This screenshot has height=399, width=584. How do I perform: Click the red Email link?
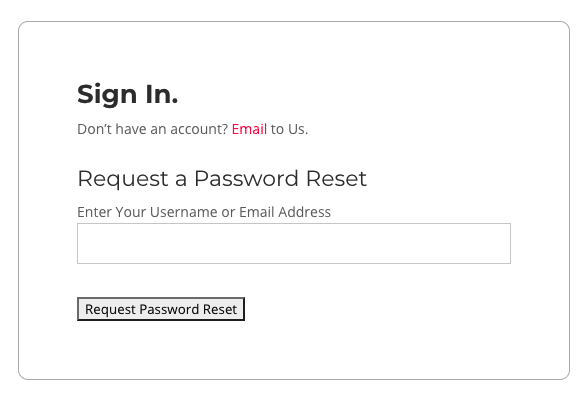pyautogui.click(x=249, y=129)
